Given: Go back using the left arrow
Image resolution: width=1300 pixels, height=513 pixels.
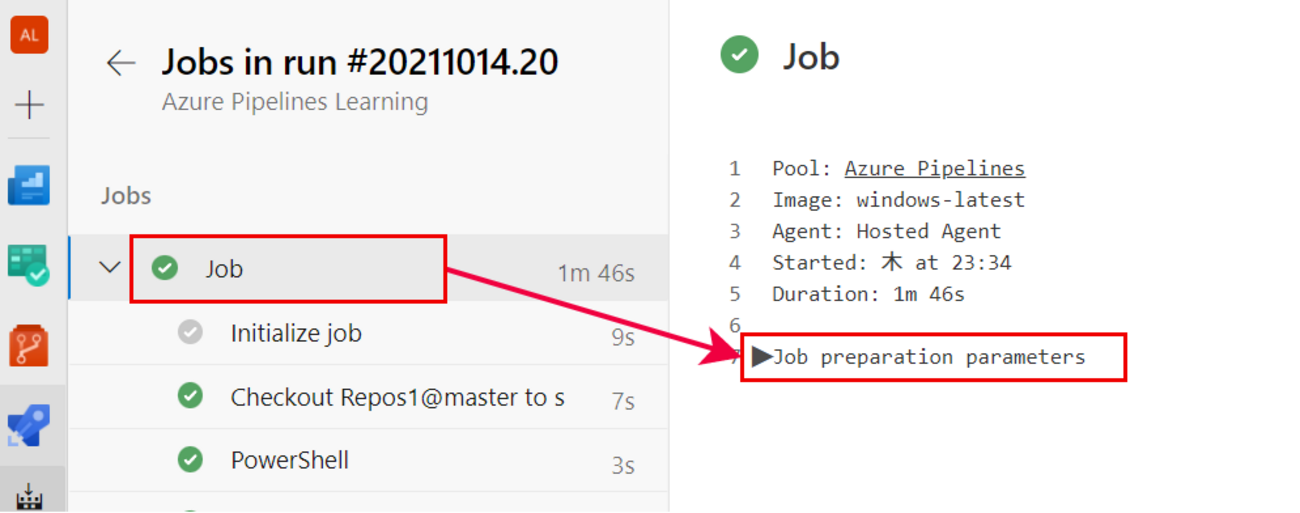Looking at the screenshot, I should [121, 63].
